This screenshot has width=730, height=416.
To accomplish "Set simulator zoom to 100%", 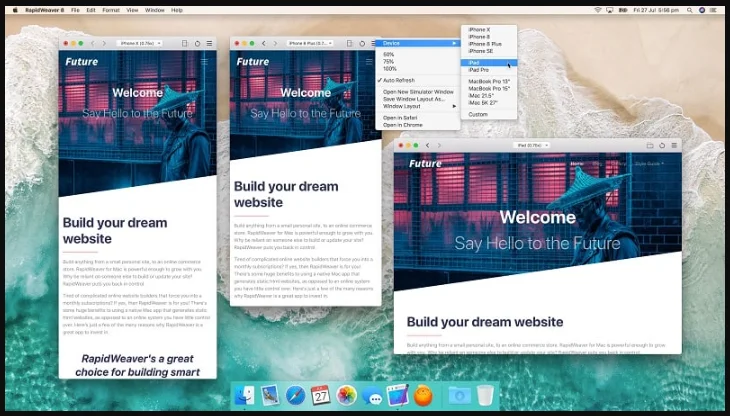I will coord(418,68).
